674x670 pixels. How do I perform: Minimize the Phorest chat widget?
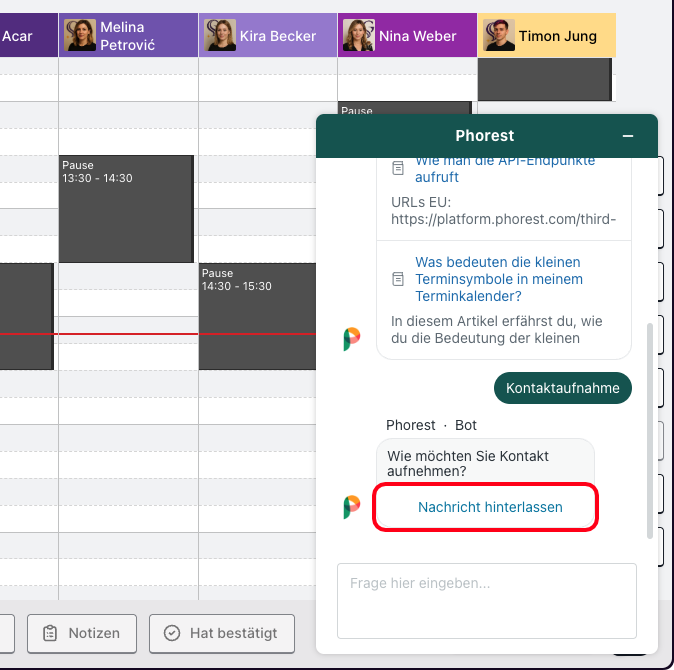pyautogui.click(x=628, y=136)
